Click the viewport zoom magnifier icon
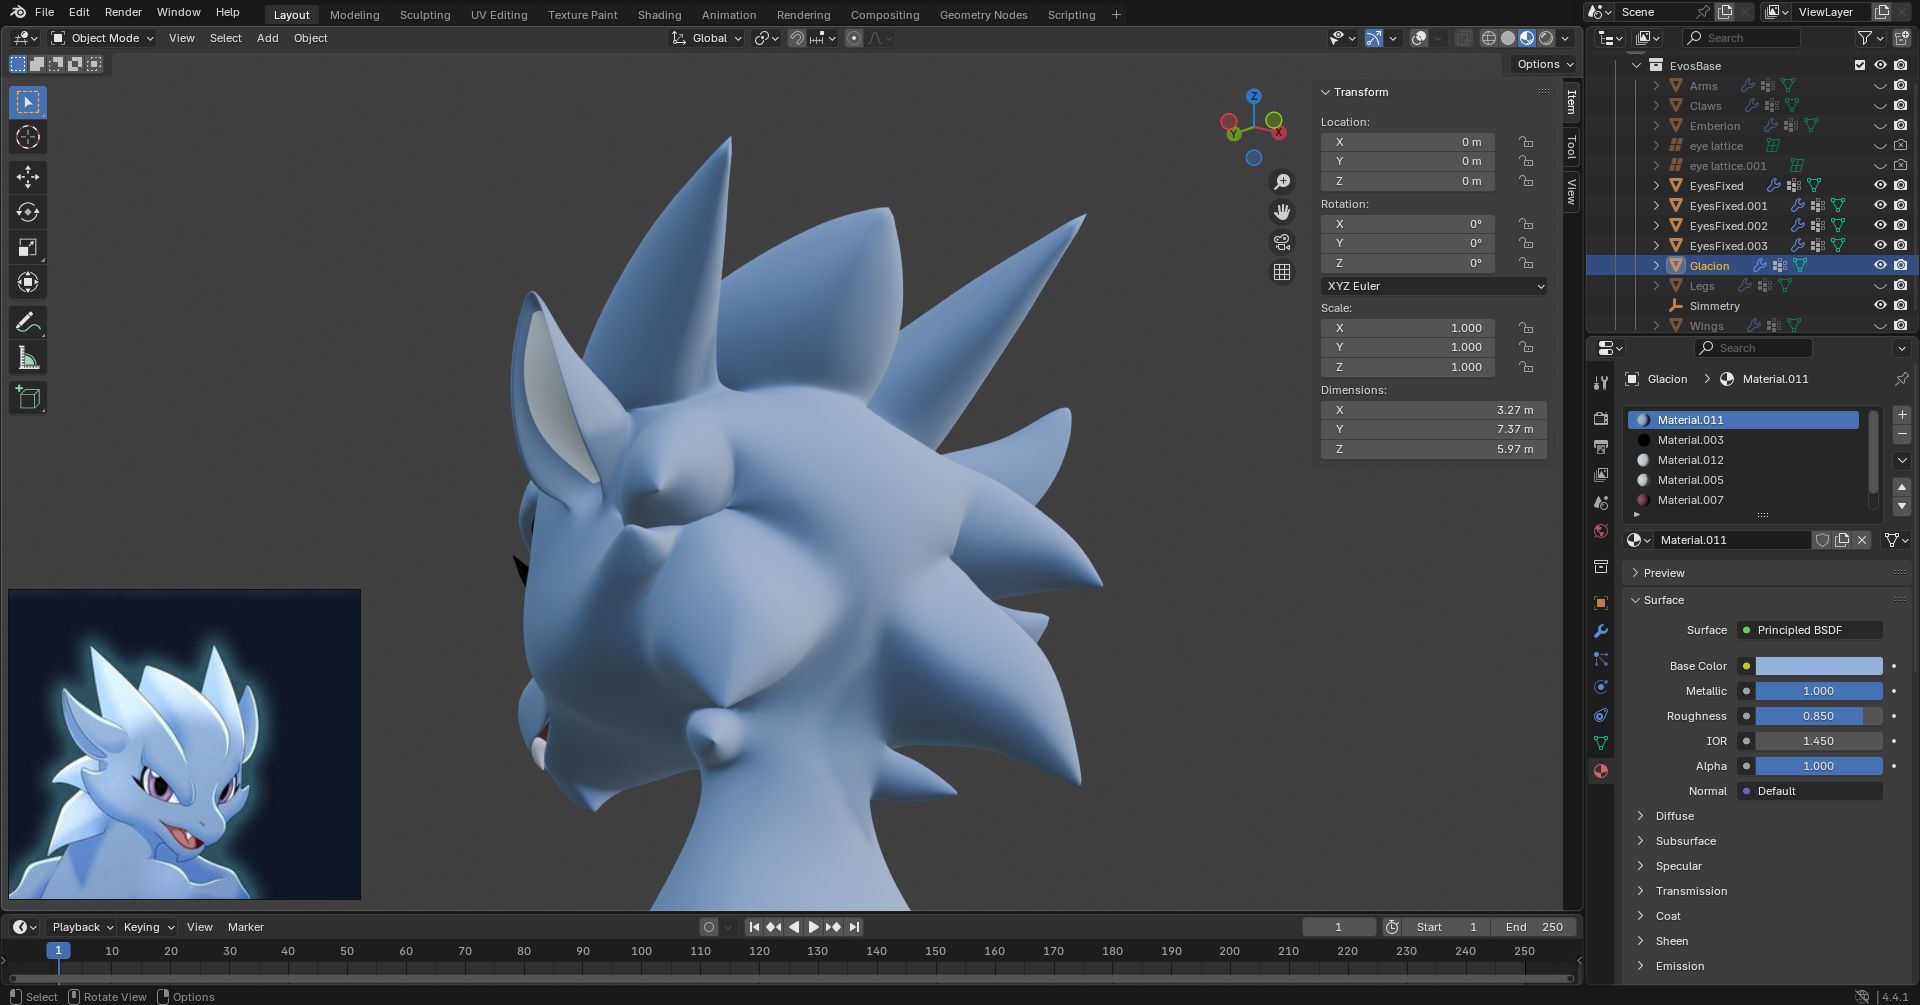This screenshot has width=1920, height=1005. click(x=1282, y=182)
